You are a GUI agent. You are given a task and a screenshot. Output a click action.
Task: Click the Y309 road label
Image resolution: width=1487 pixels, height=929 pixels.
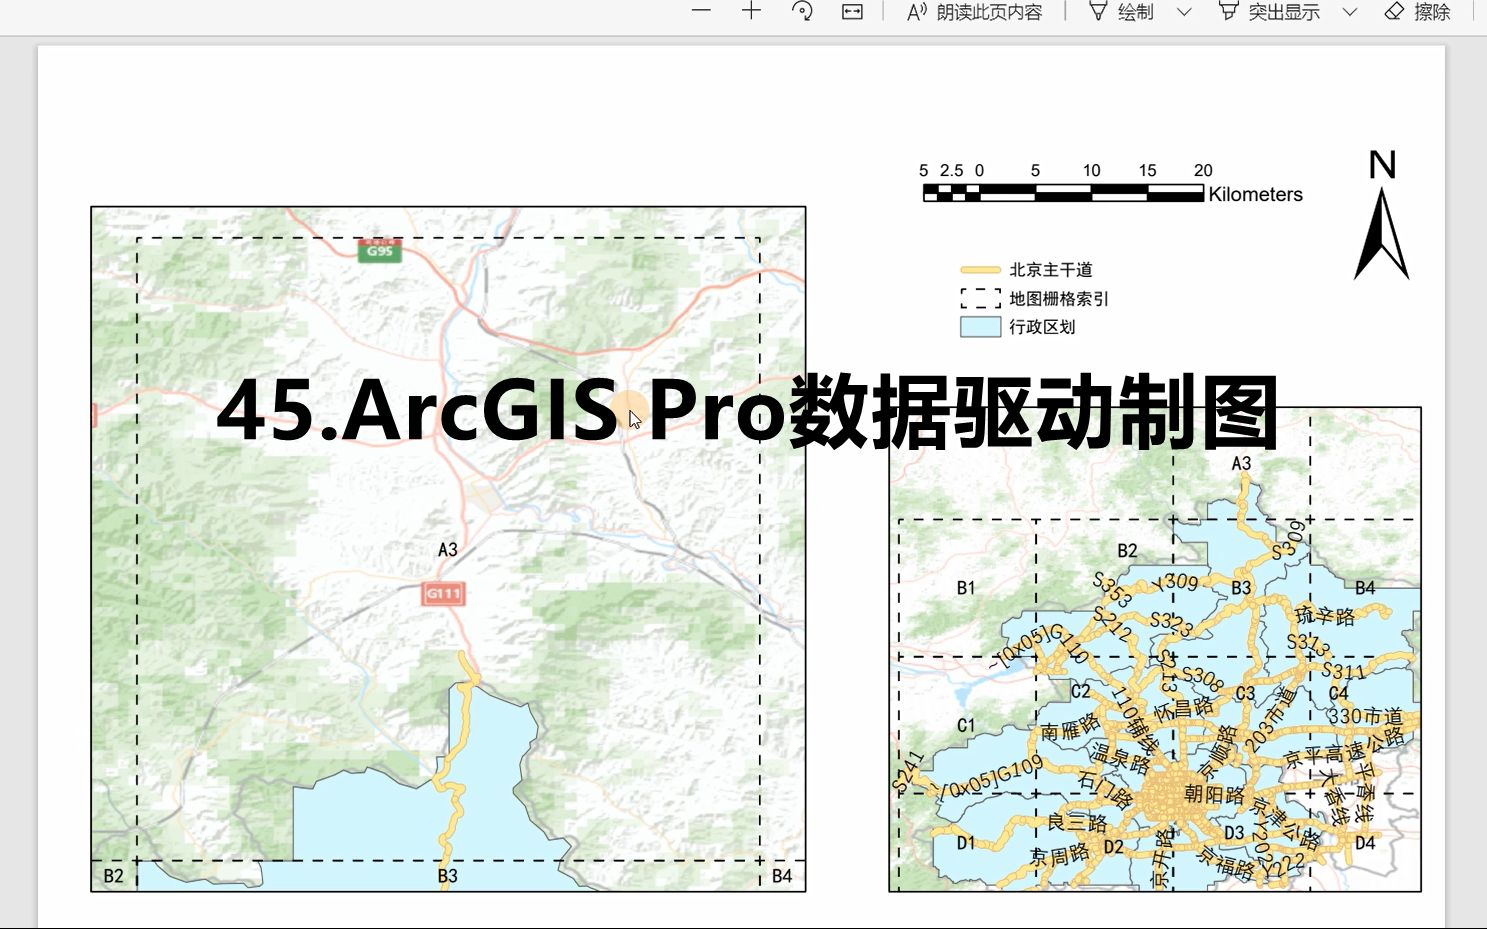[x=1174, y=582]
